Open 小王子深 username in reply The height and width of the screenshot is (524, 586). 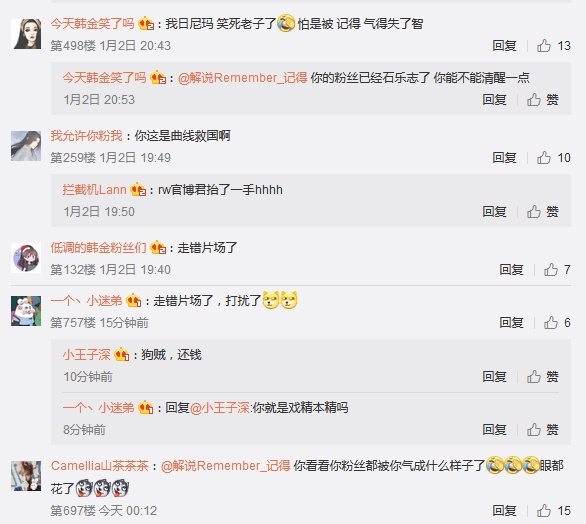86,355
